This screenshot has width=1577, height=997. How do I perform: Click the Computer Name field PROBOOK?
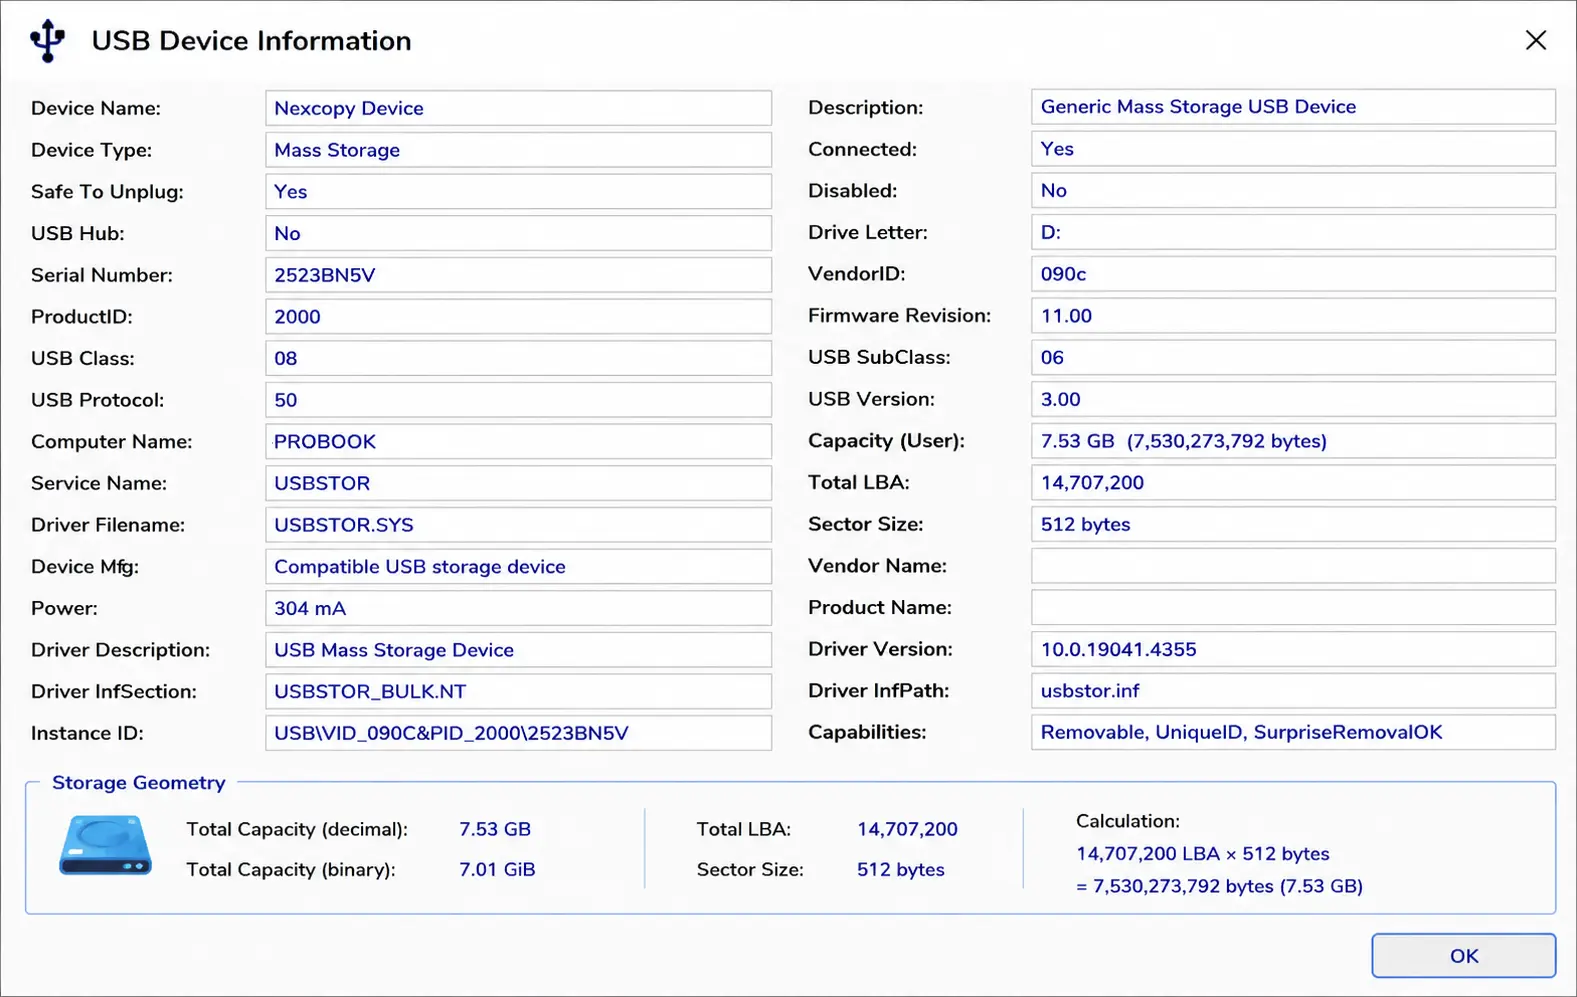tap(518, 441)
